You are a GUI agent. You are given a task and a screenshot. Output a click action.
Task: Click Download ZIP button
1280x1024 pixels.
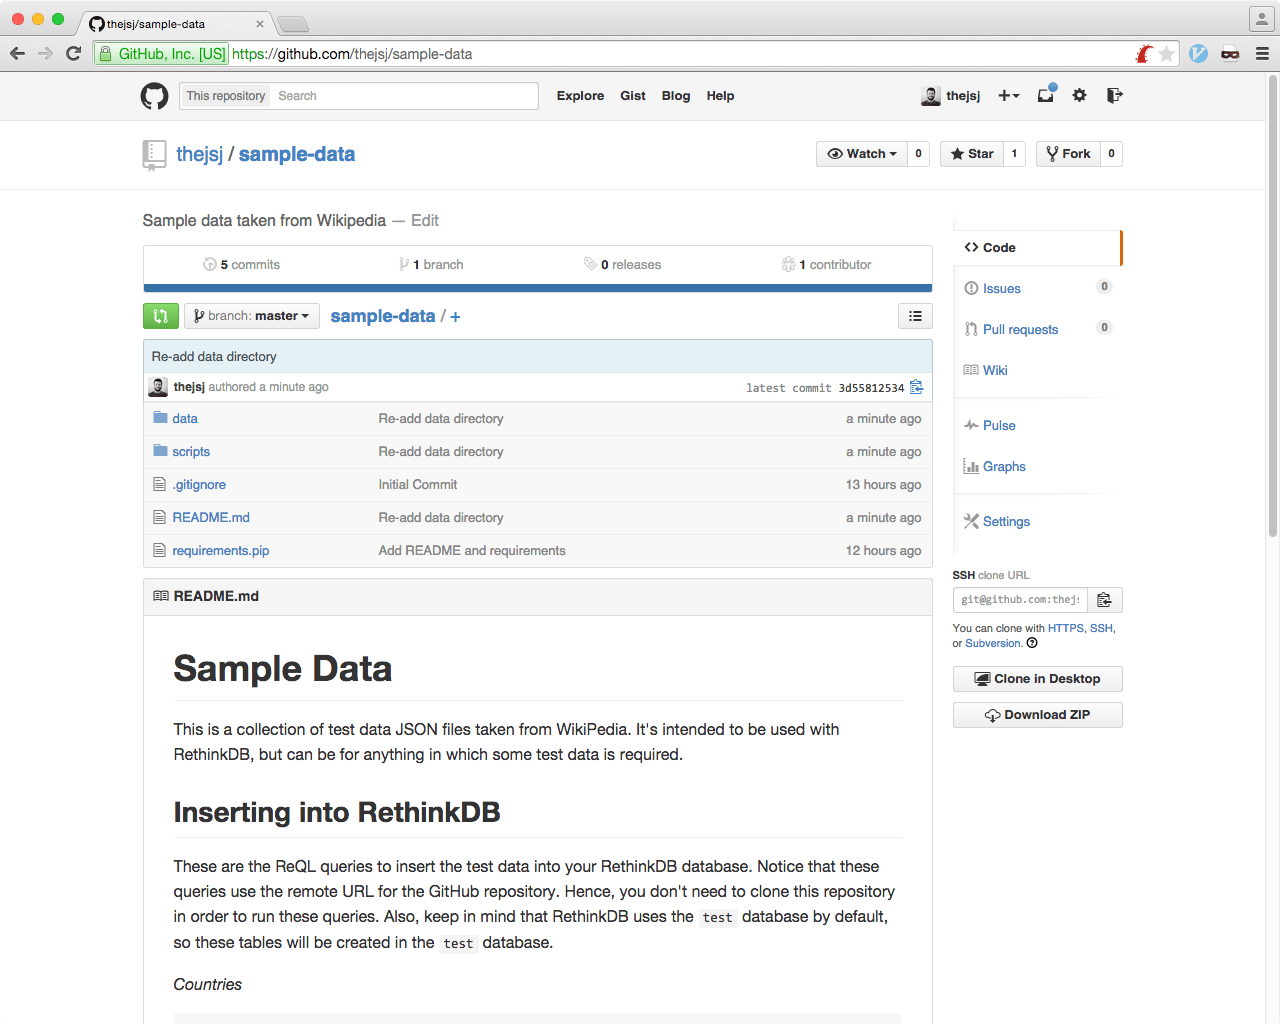point(1038,715)
